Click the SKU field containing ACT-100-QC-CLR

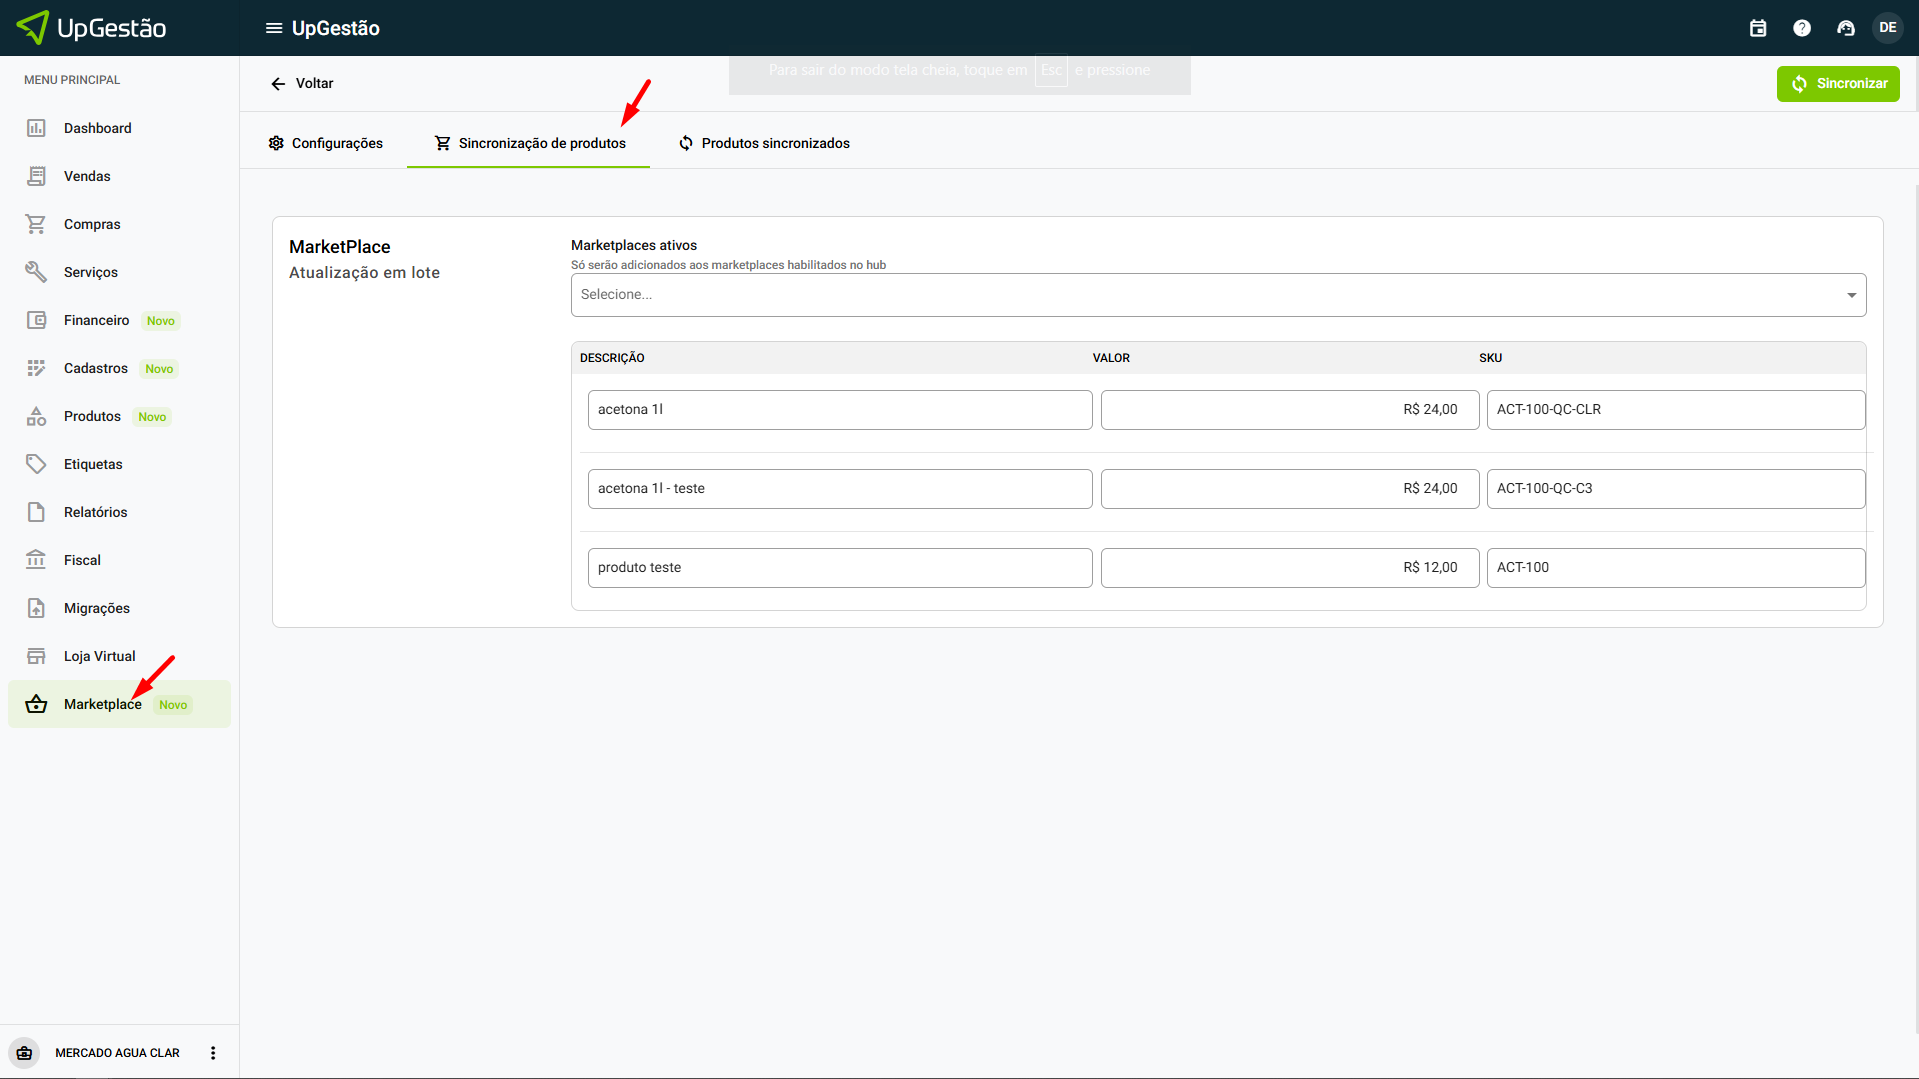click(1675, 410)
